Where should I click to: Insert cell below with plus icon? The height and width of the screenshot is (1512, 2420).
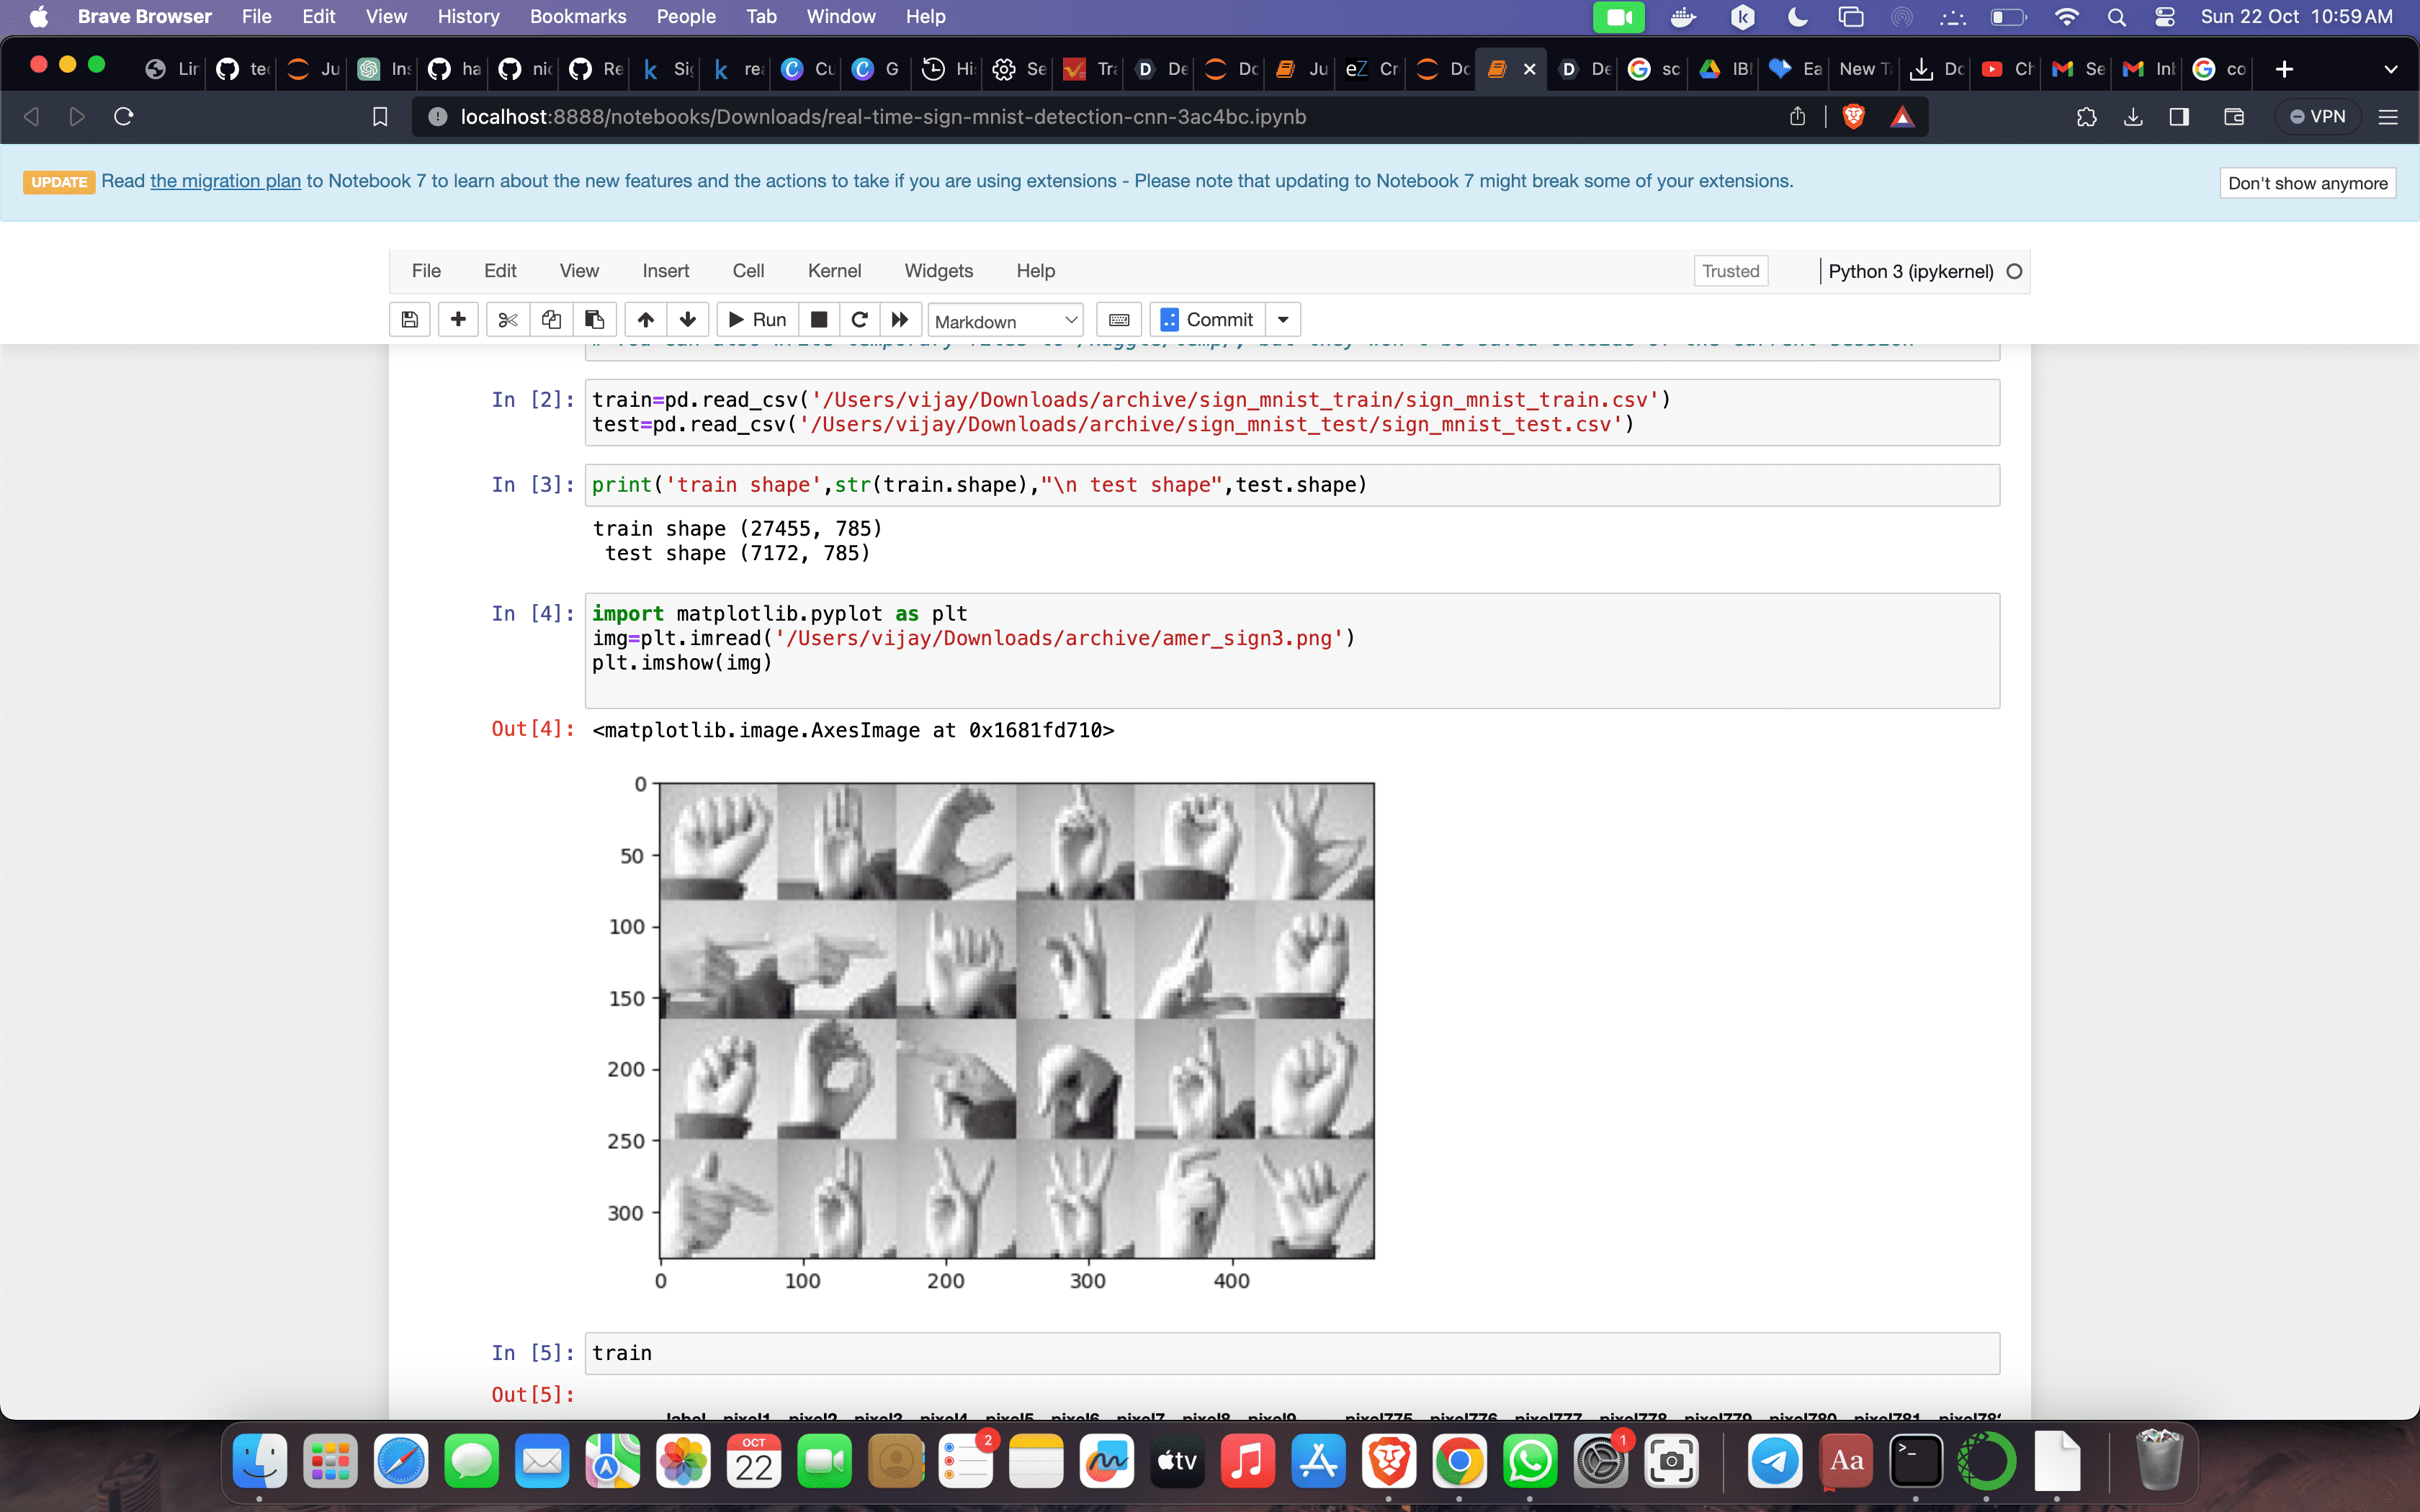458,320
